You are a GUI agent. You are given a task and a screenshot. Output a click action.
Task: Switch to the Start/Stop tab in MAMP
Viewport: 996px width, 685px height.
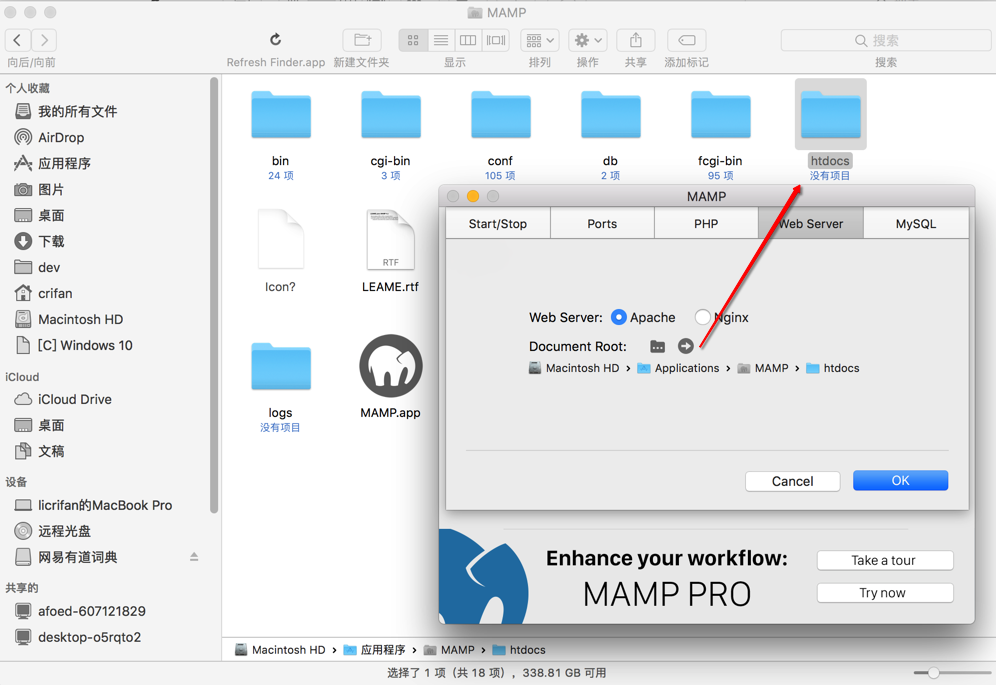point(498,224)
